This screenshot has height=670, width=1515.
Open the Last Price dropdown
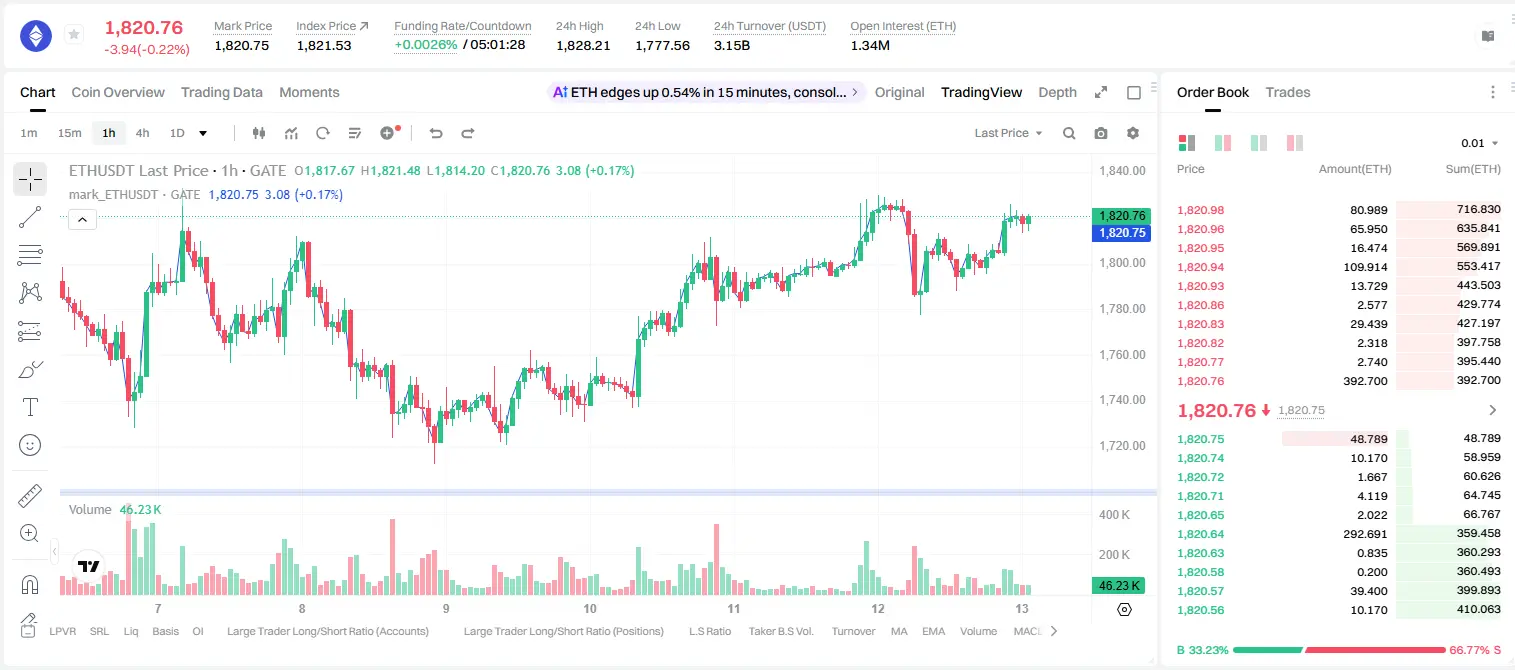(1008, 133)
